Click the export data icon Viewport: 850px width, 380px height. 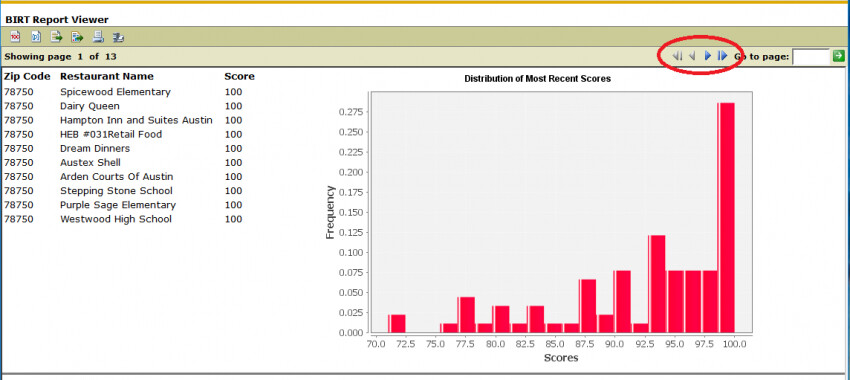(56, 37)
